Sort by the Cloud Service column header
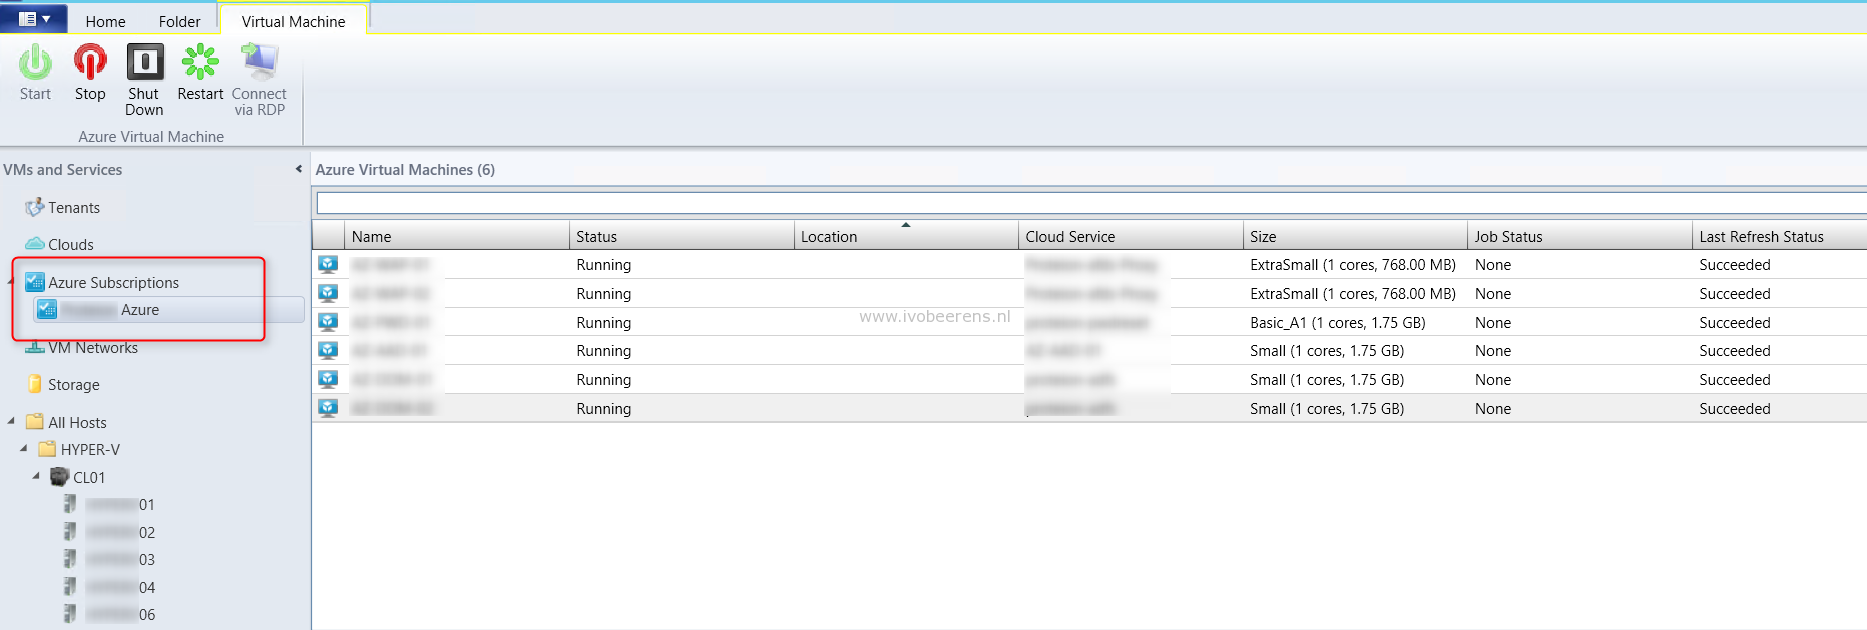The width and height of the screenshot is (1867, 630). click(1131, 236)
